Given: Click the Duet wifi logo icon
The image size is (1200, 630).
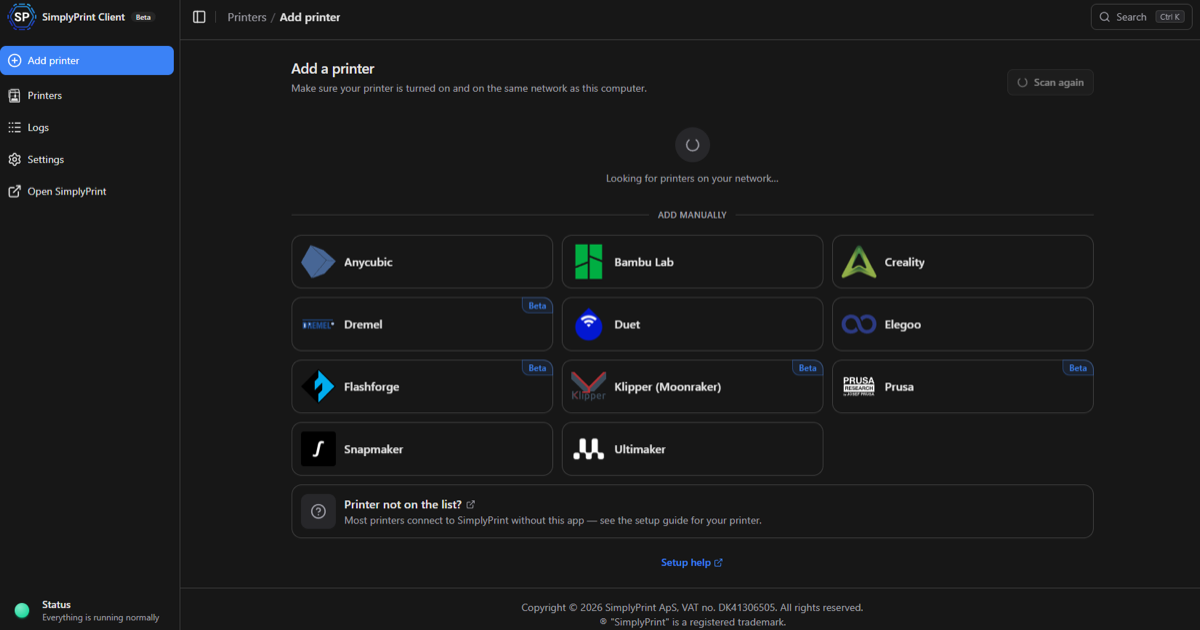Looking at the screenshot, I should click(x=588, y=324).
